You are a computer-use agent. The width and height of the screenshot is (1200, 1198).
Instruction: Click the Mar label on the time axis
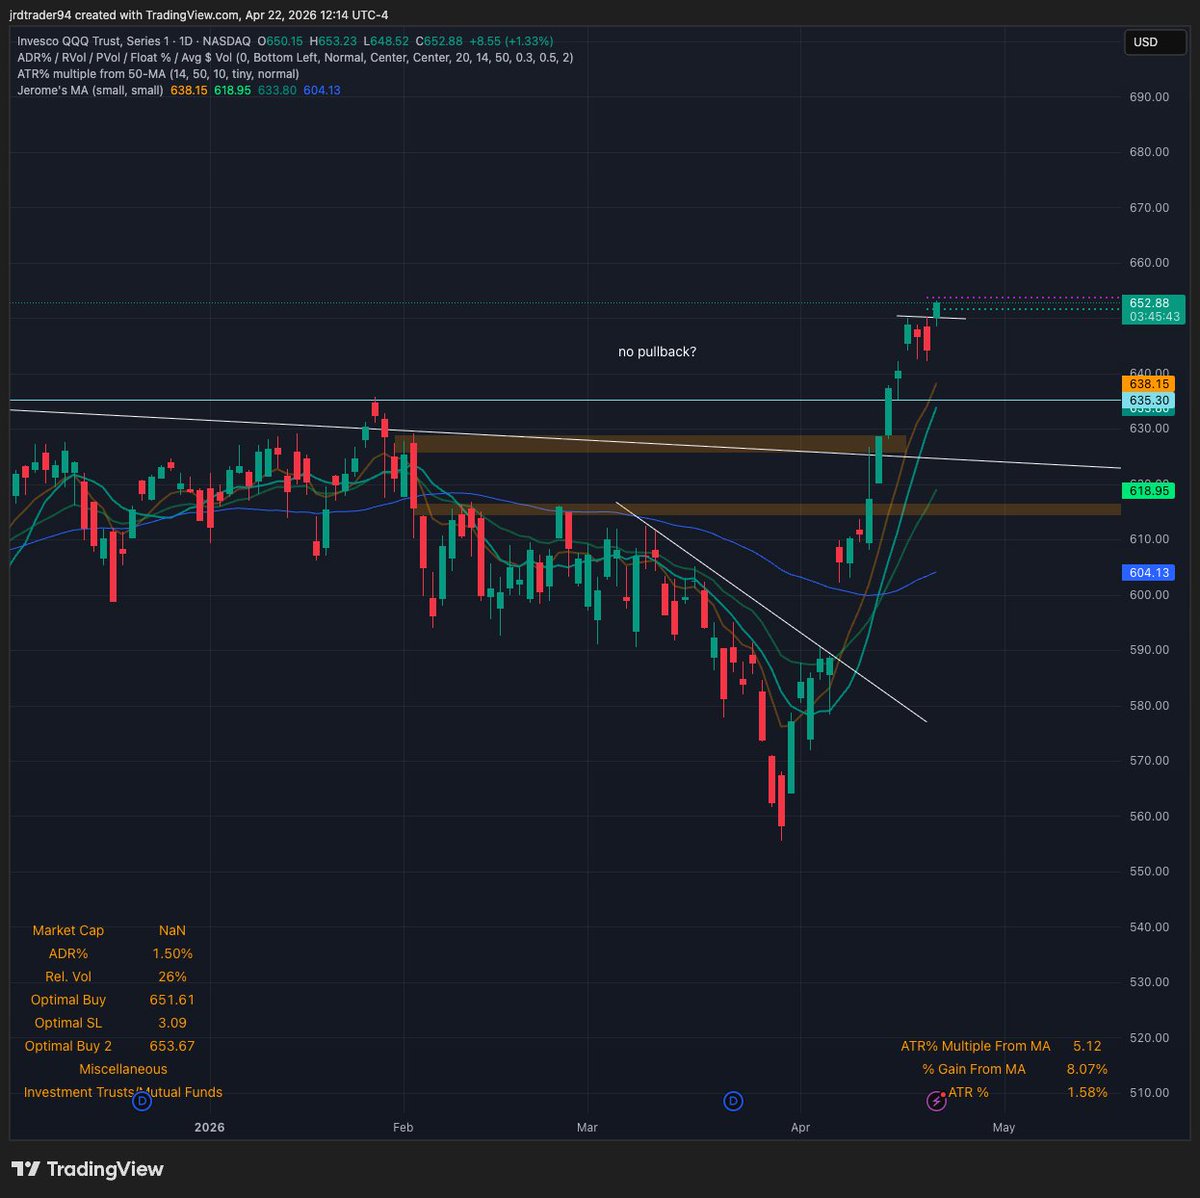click(587, 1127)
